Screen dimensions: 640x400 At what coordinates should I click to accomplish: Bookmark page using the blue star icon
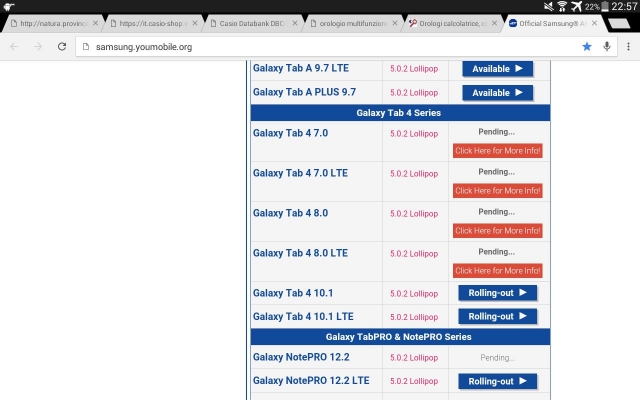coord(587,47)
